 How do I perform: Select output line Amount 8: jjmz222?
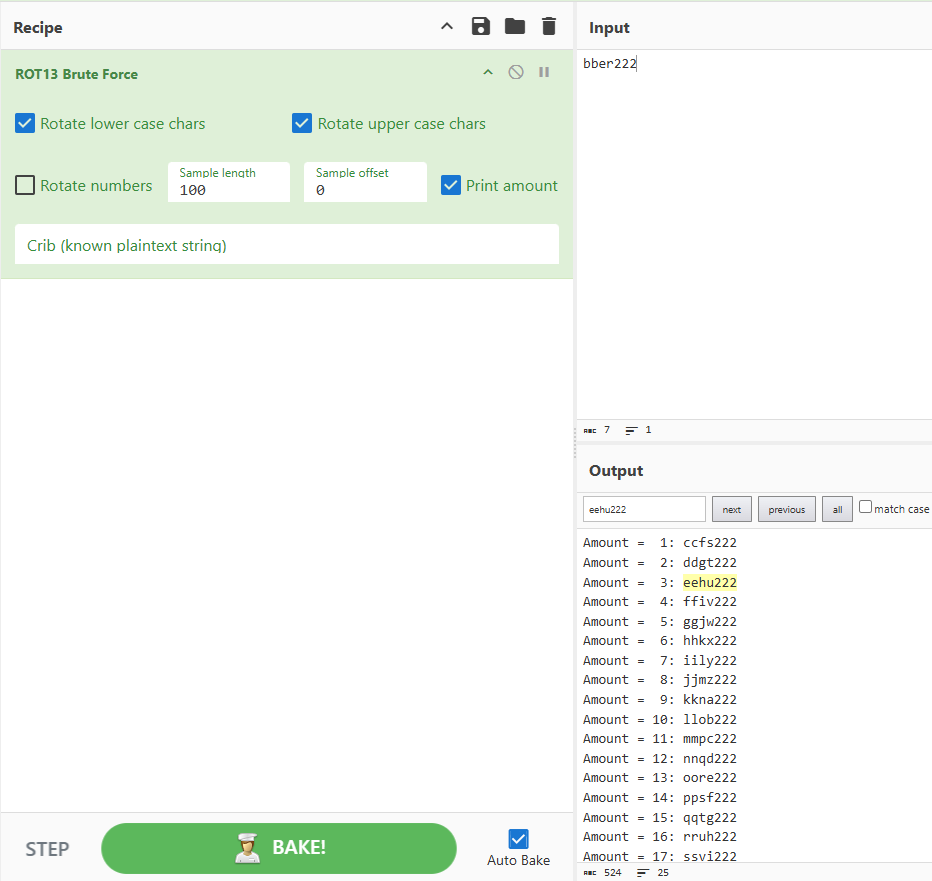(x=659, y=679)
